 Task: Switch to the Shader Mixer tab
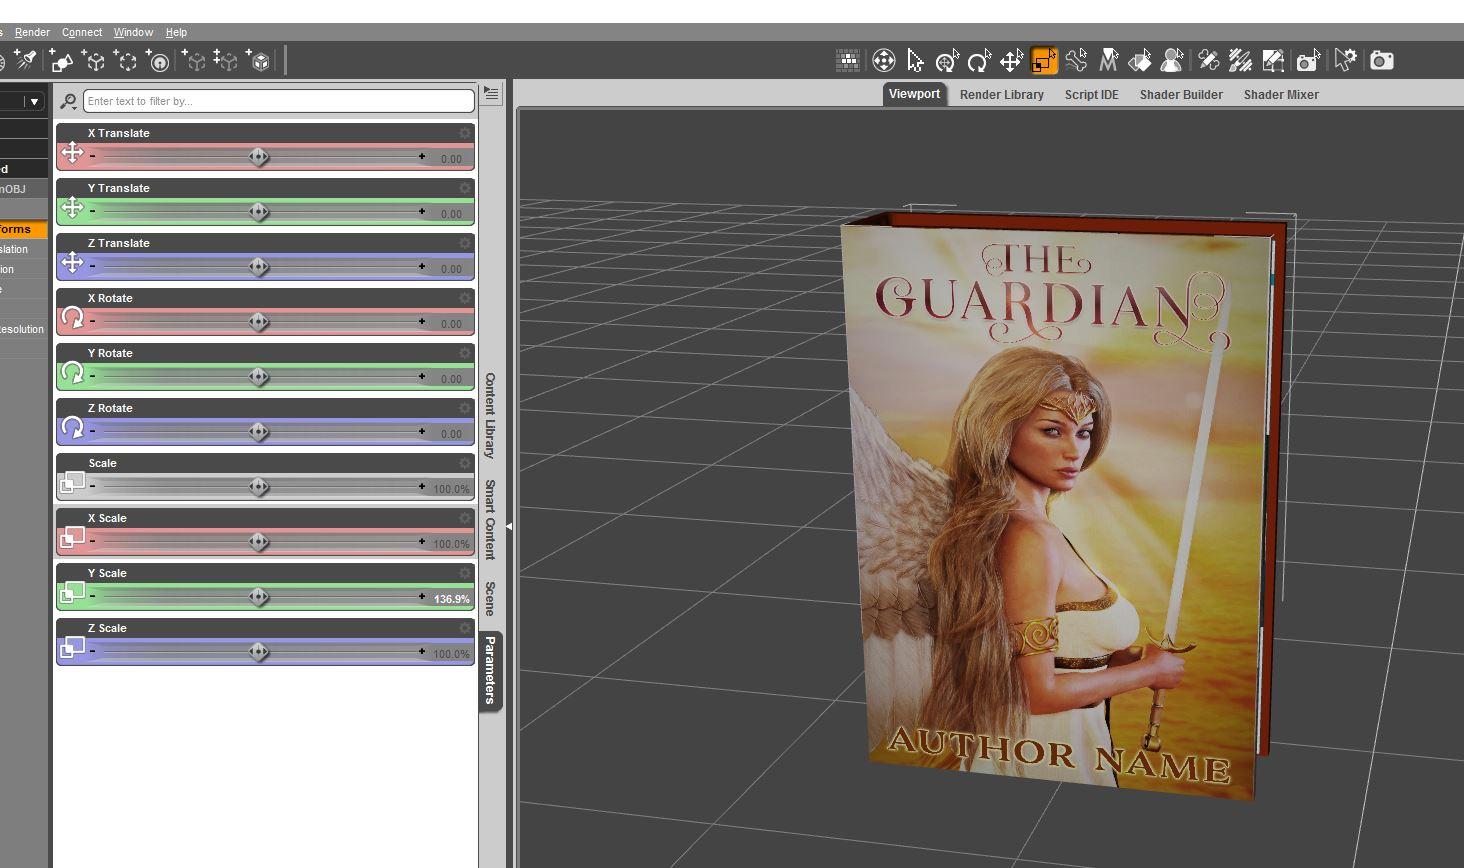1281,95
